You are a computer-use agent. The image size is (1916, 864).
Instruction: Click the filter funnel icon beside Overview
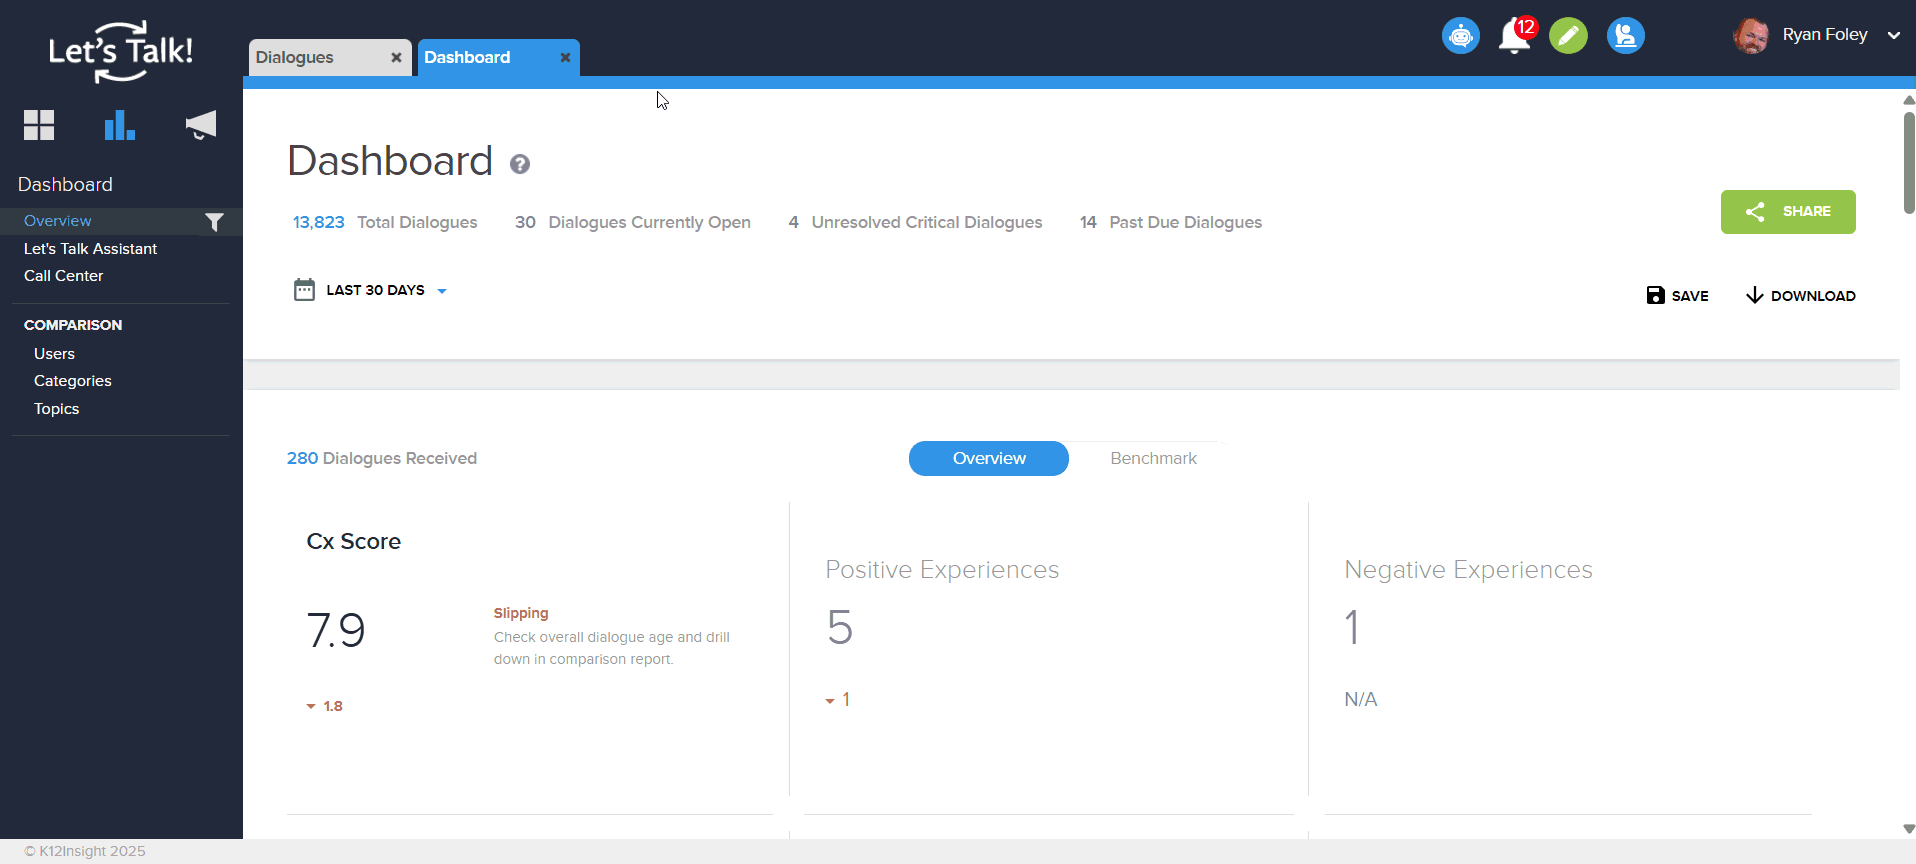pyautogui.click(x=214, y=222)
